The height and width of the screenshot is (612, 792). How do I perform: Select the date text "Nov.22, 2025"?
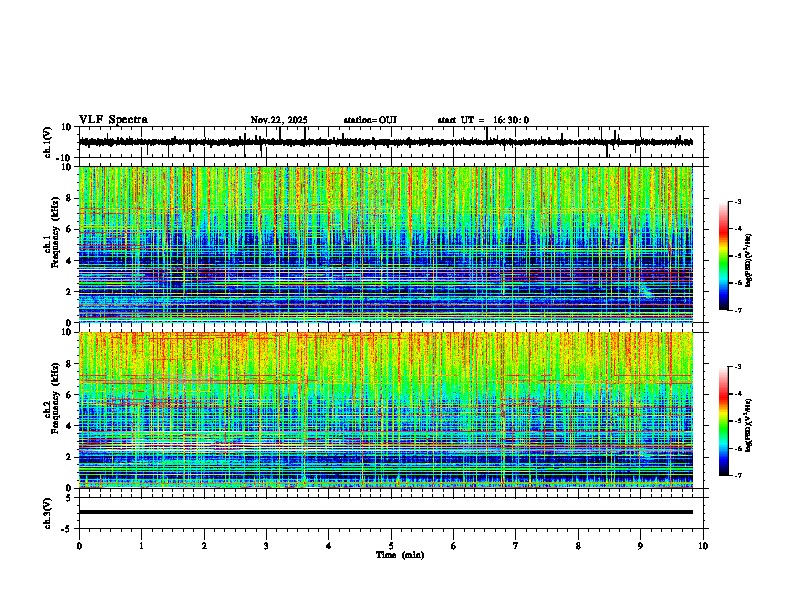pos(279,120)
